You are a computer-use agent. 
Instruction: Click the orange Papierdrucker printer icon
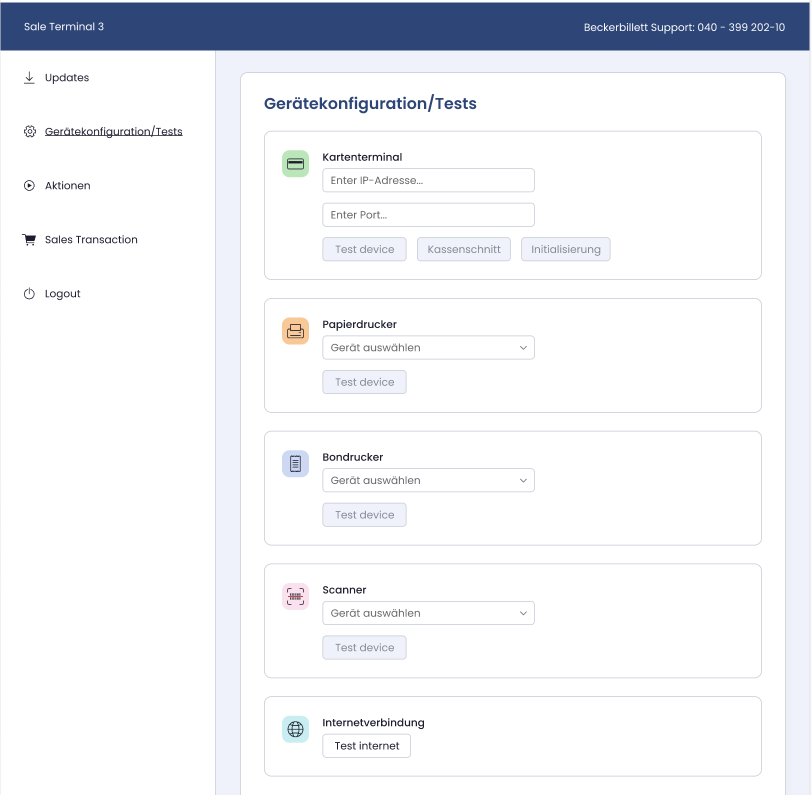295,331
